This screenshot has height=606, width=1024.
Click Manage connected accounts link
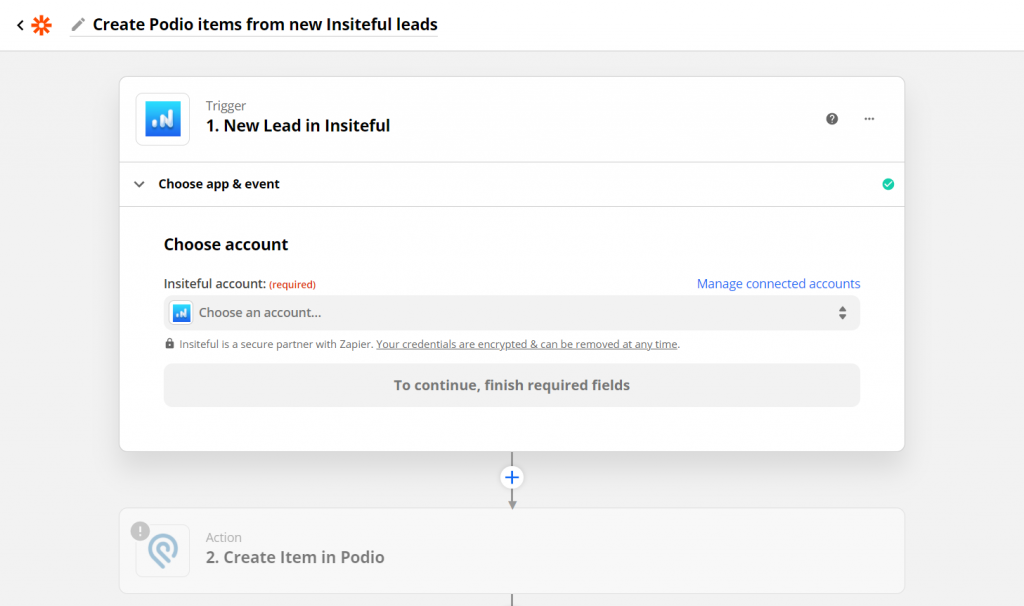[x=778, y=283]
